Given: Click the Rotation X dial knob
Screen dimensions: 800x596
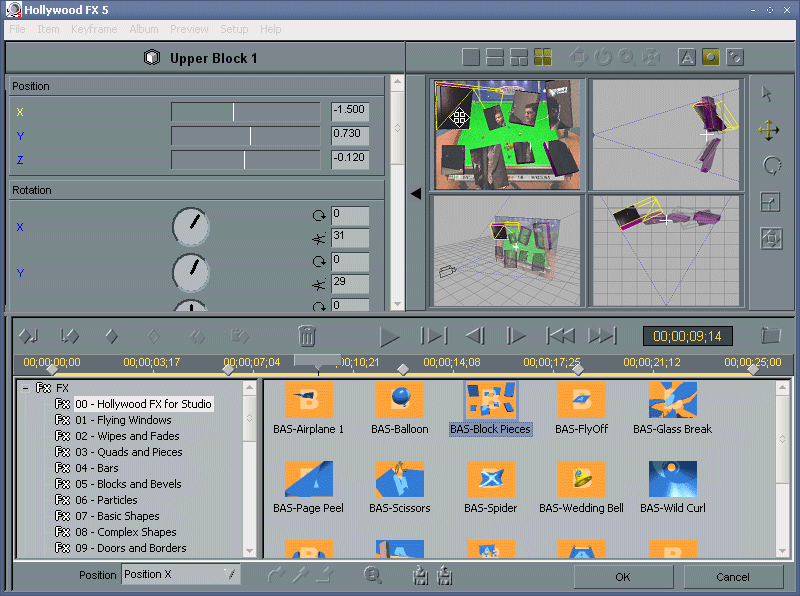Looking at the screenshot, I should [191, 227].
